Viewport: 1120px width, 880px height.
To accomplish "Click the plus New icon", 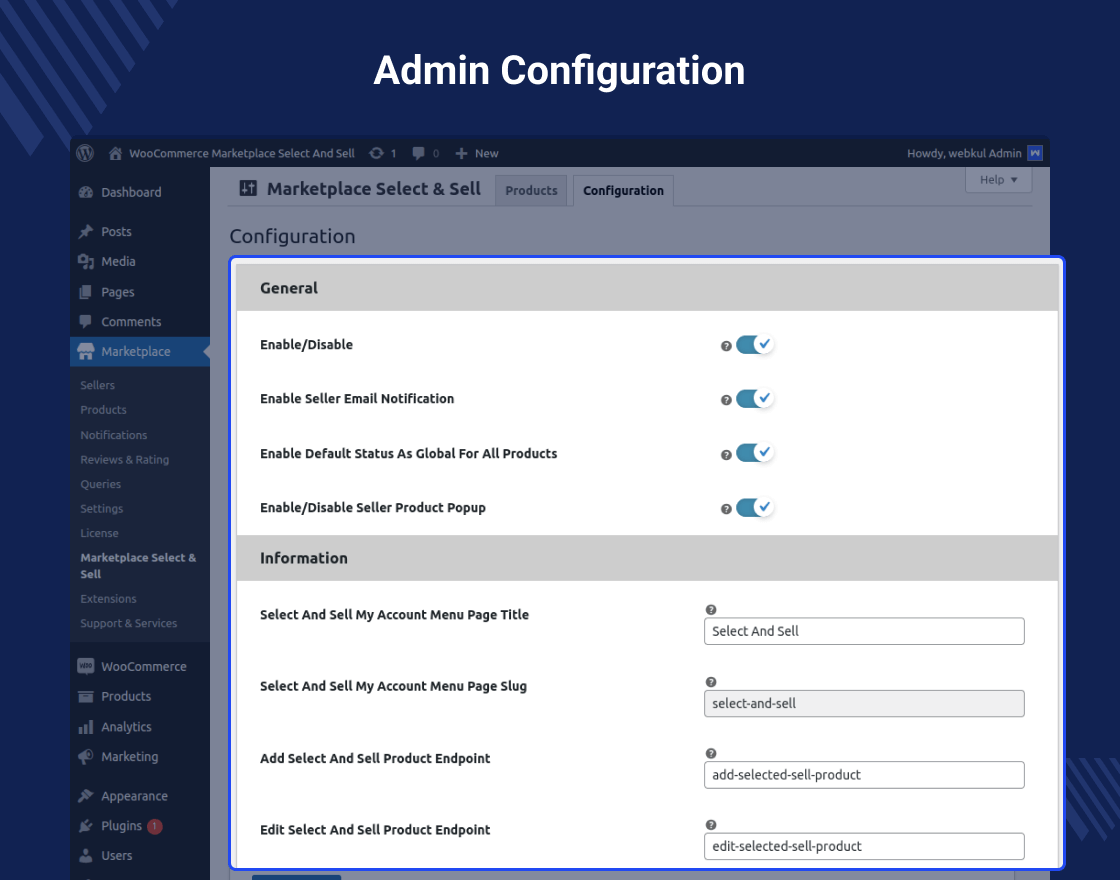I will (x=461, y=154).
